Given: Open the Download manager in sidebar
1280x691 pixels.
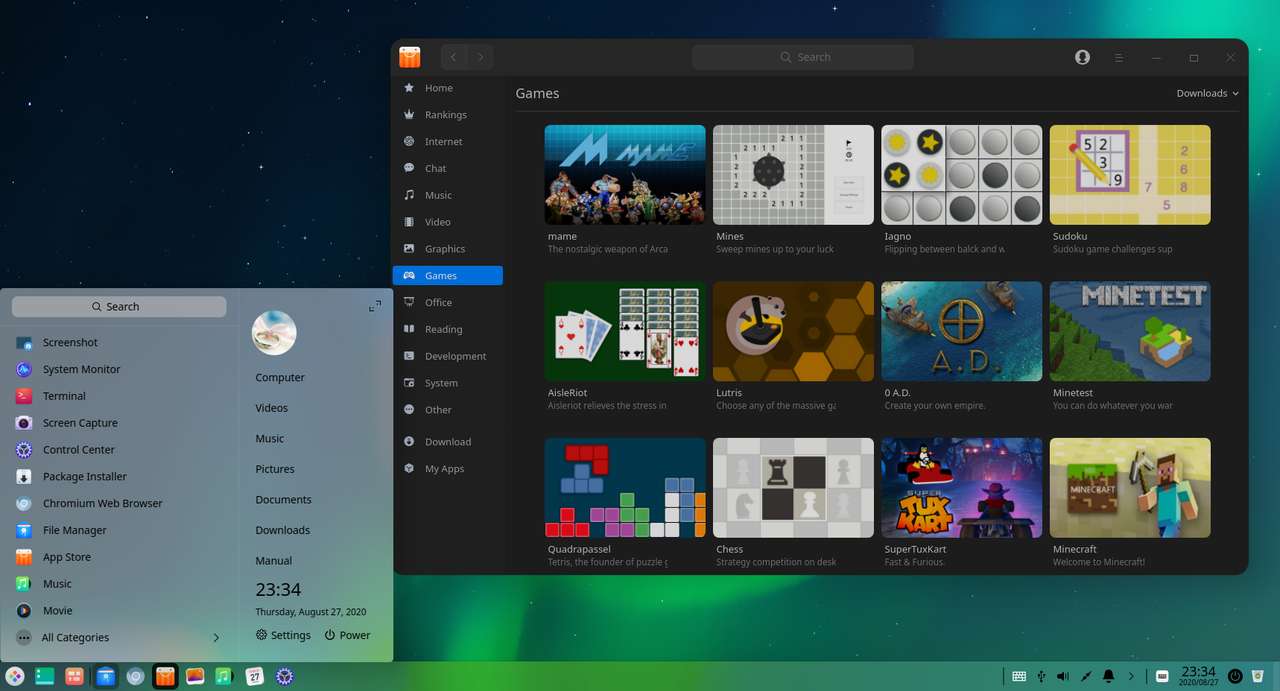Looking at the screenshot, I should click(x=447, y=442).
